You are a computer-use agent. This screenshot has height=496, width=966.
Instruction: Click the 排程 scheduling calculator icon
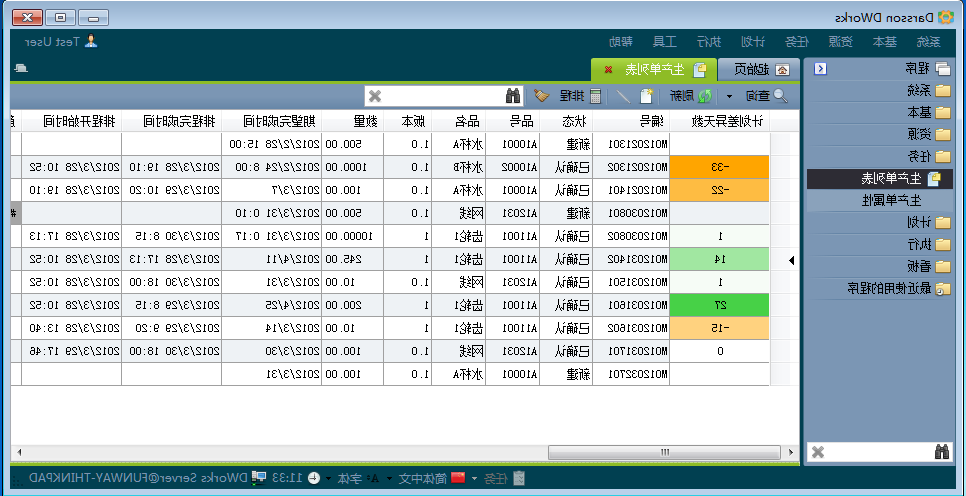point(596,96)
